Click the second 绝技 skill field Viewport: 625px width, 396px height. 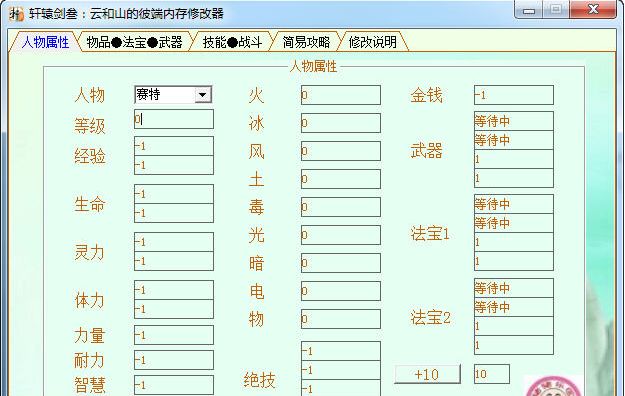[341, 370]
